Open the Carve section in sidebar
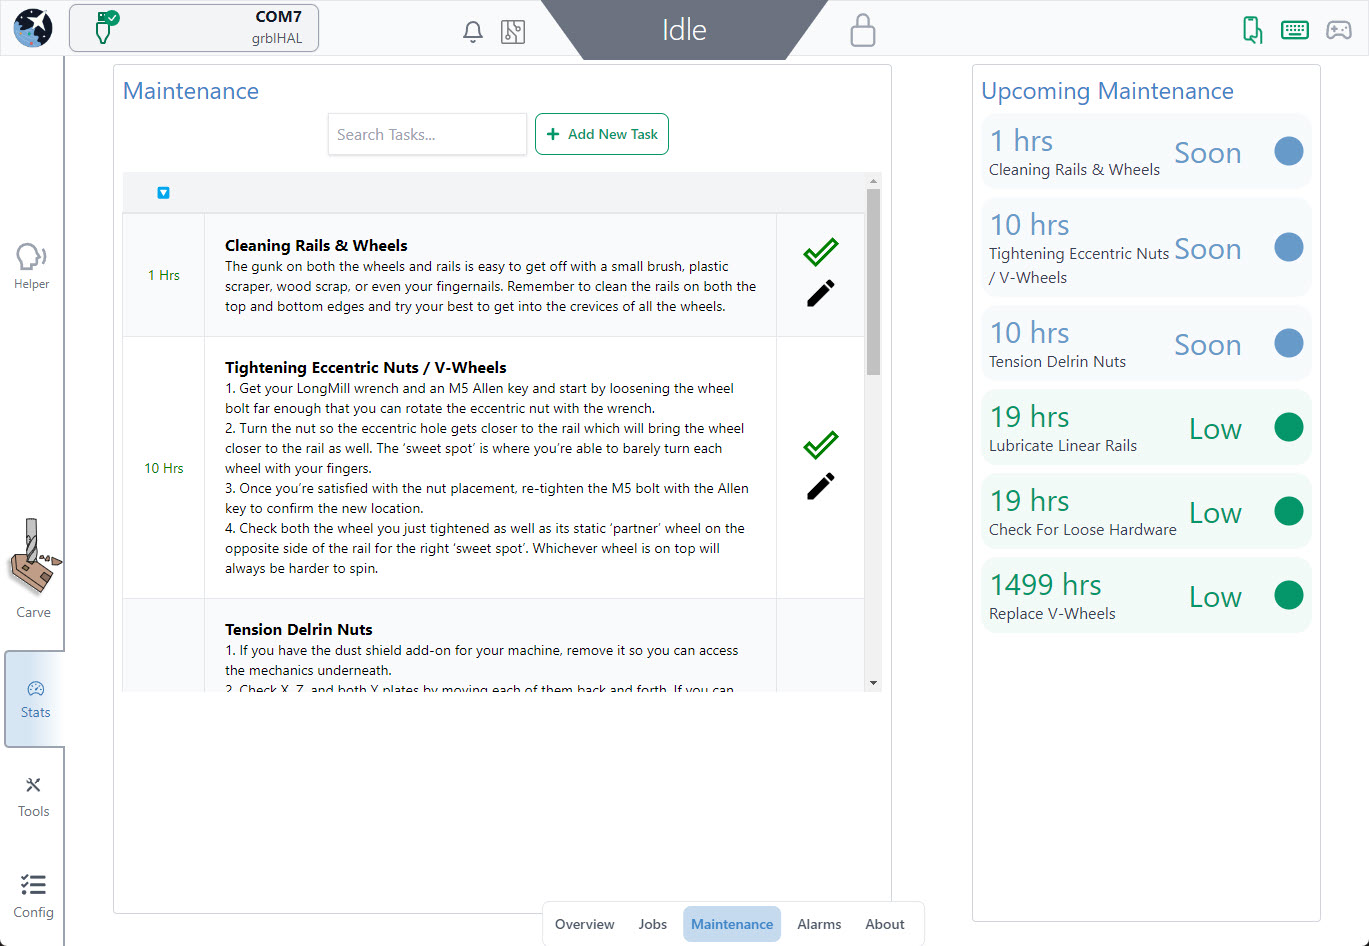Screen dimensions: 1369x946 click(x=33, y=570)
